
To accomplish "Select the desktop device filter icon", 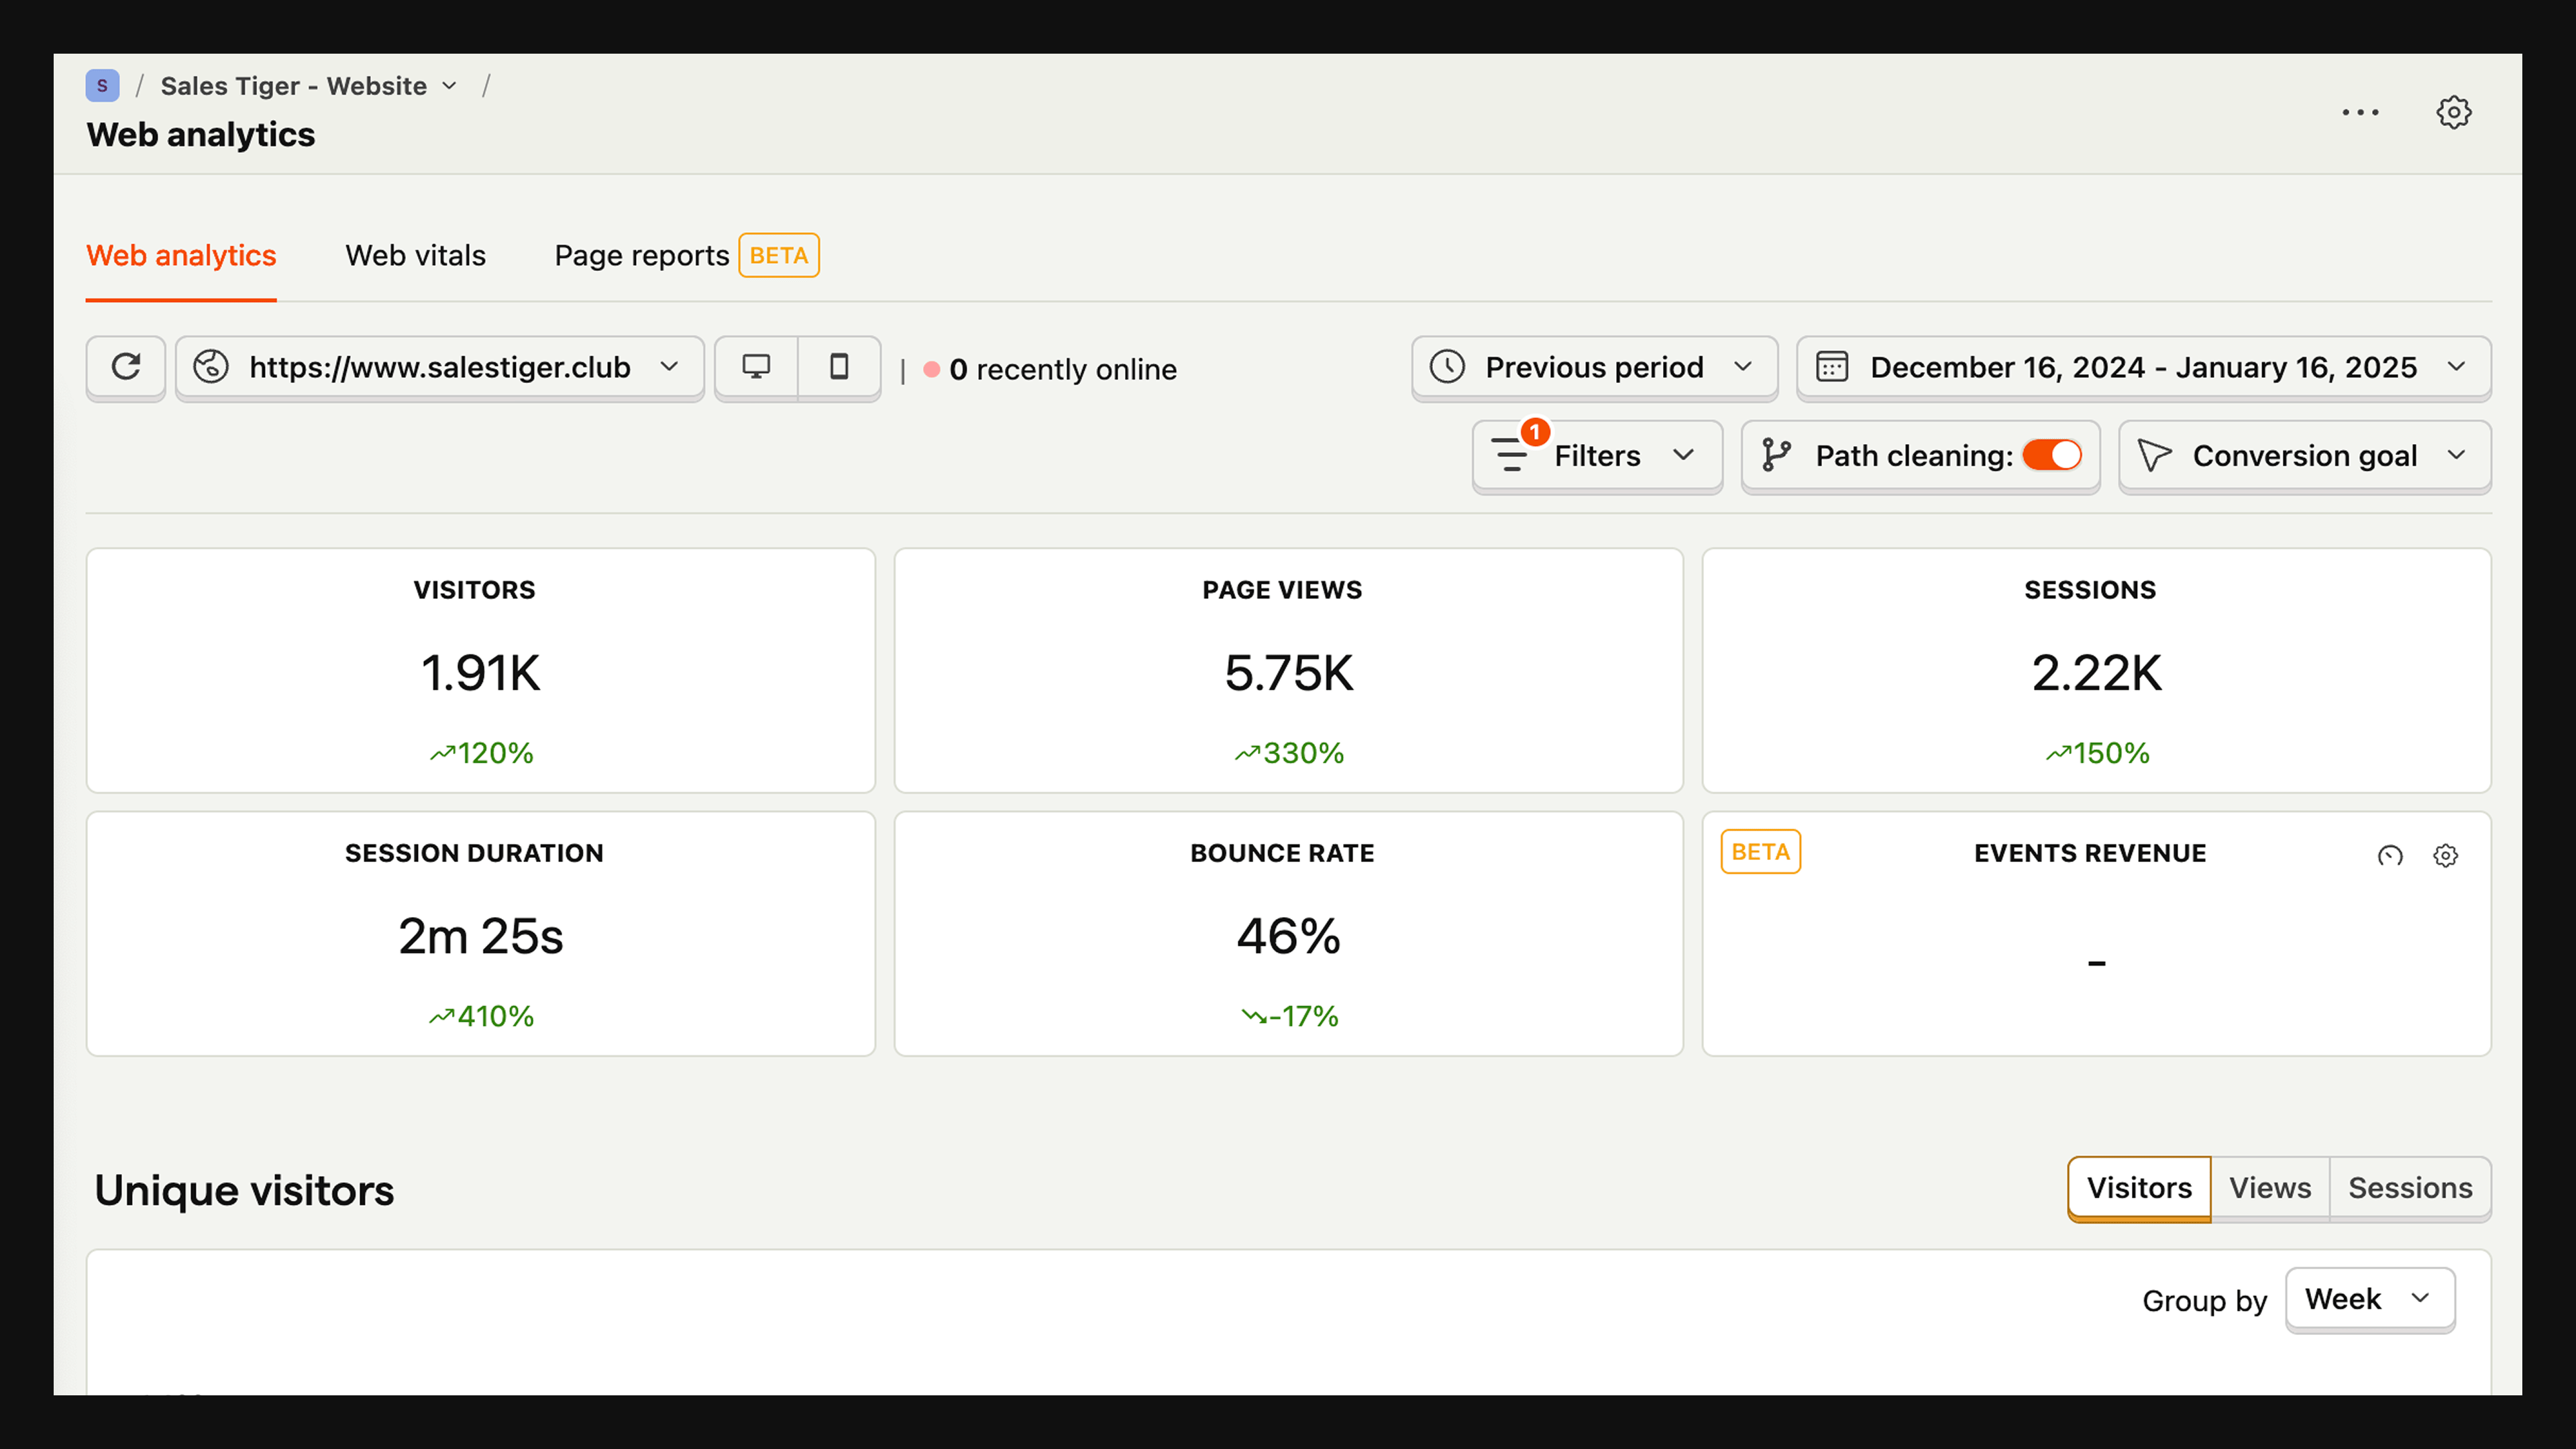I will pyautogui.click(x=756, y=367).
